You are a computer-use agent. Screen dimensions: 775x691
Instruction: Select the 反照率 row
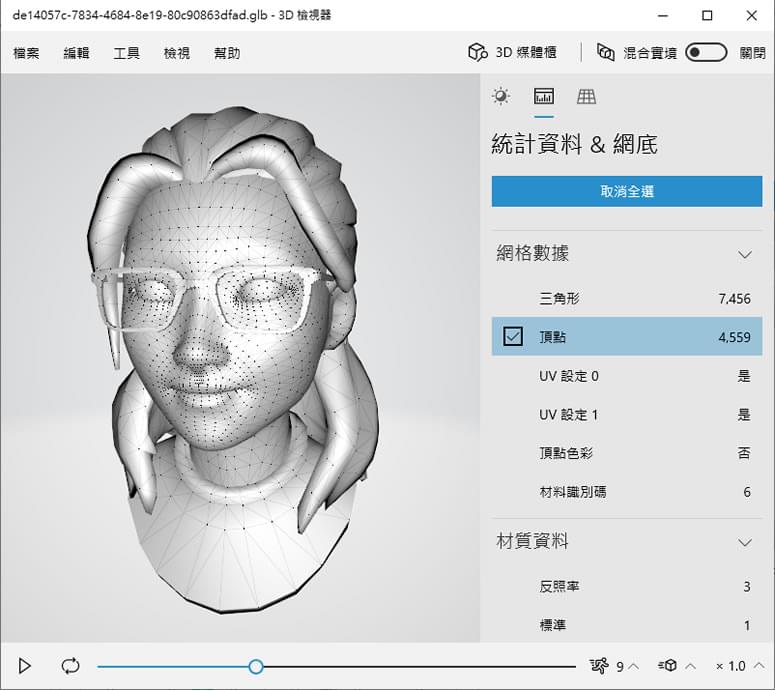click(x=627, y=586)
